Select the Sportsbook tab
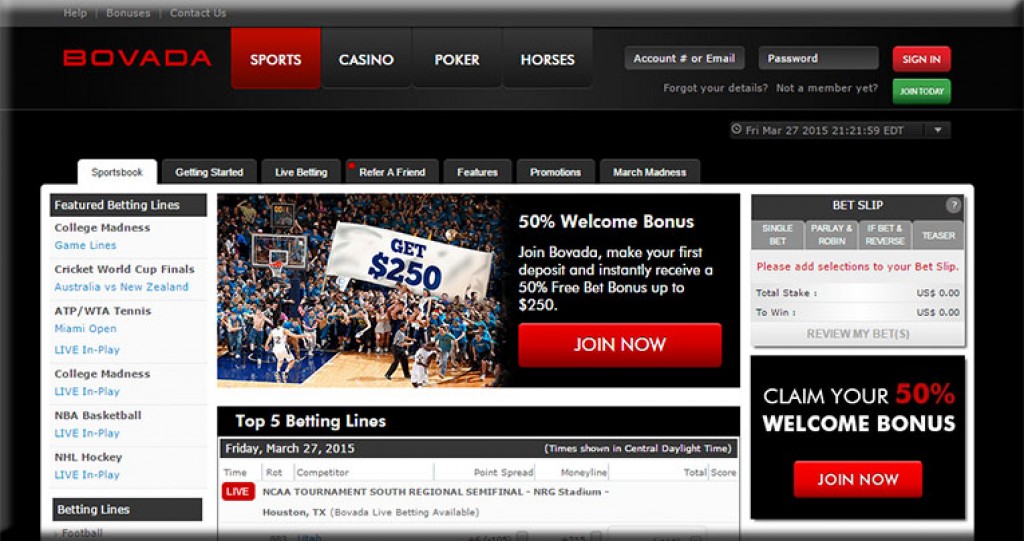 pyautogui.click(x=117, y=172)
